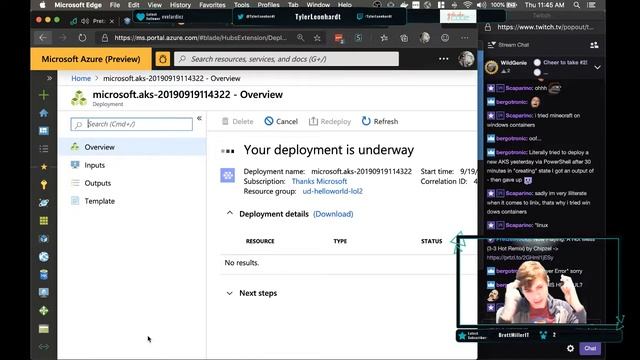The height and width of the screenshot is (360, 640).
Task: Download the deployment details
Action: coord(333,214)
